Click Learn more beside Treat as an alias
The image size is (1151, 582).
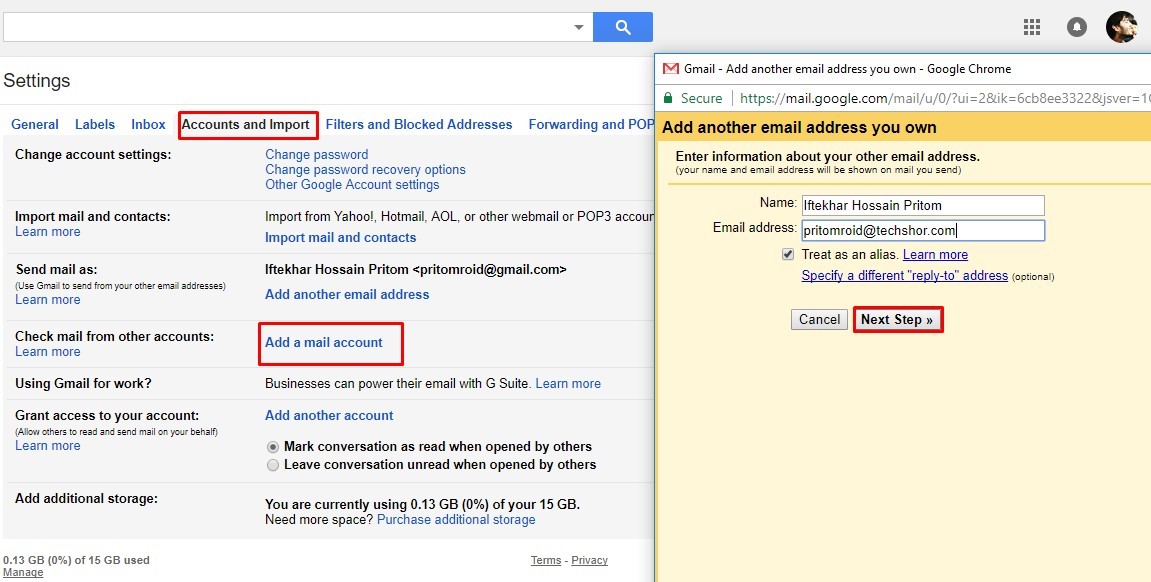coord(935,255)
